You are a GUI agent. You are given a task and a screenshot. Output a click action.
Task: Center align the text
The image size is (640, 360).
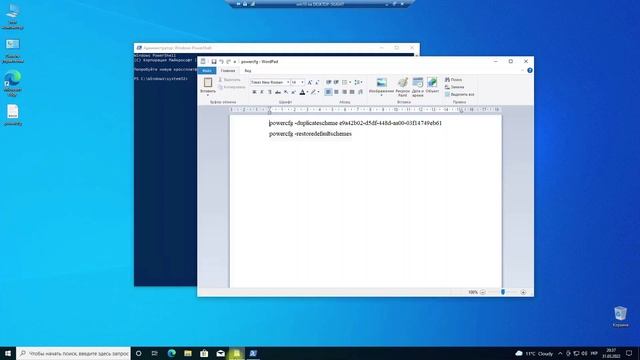point(336,92)
